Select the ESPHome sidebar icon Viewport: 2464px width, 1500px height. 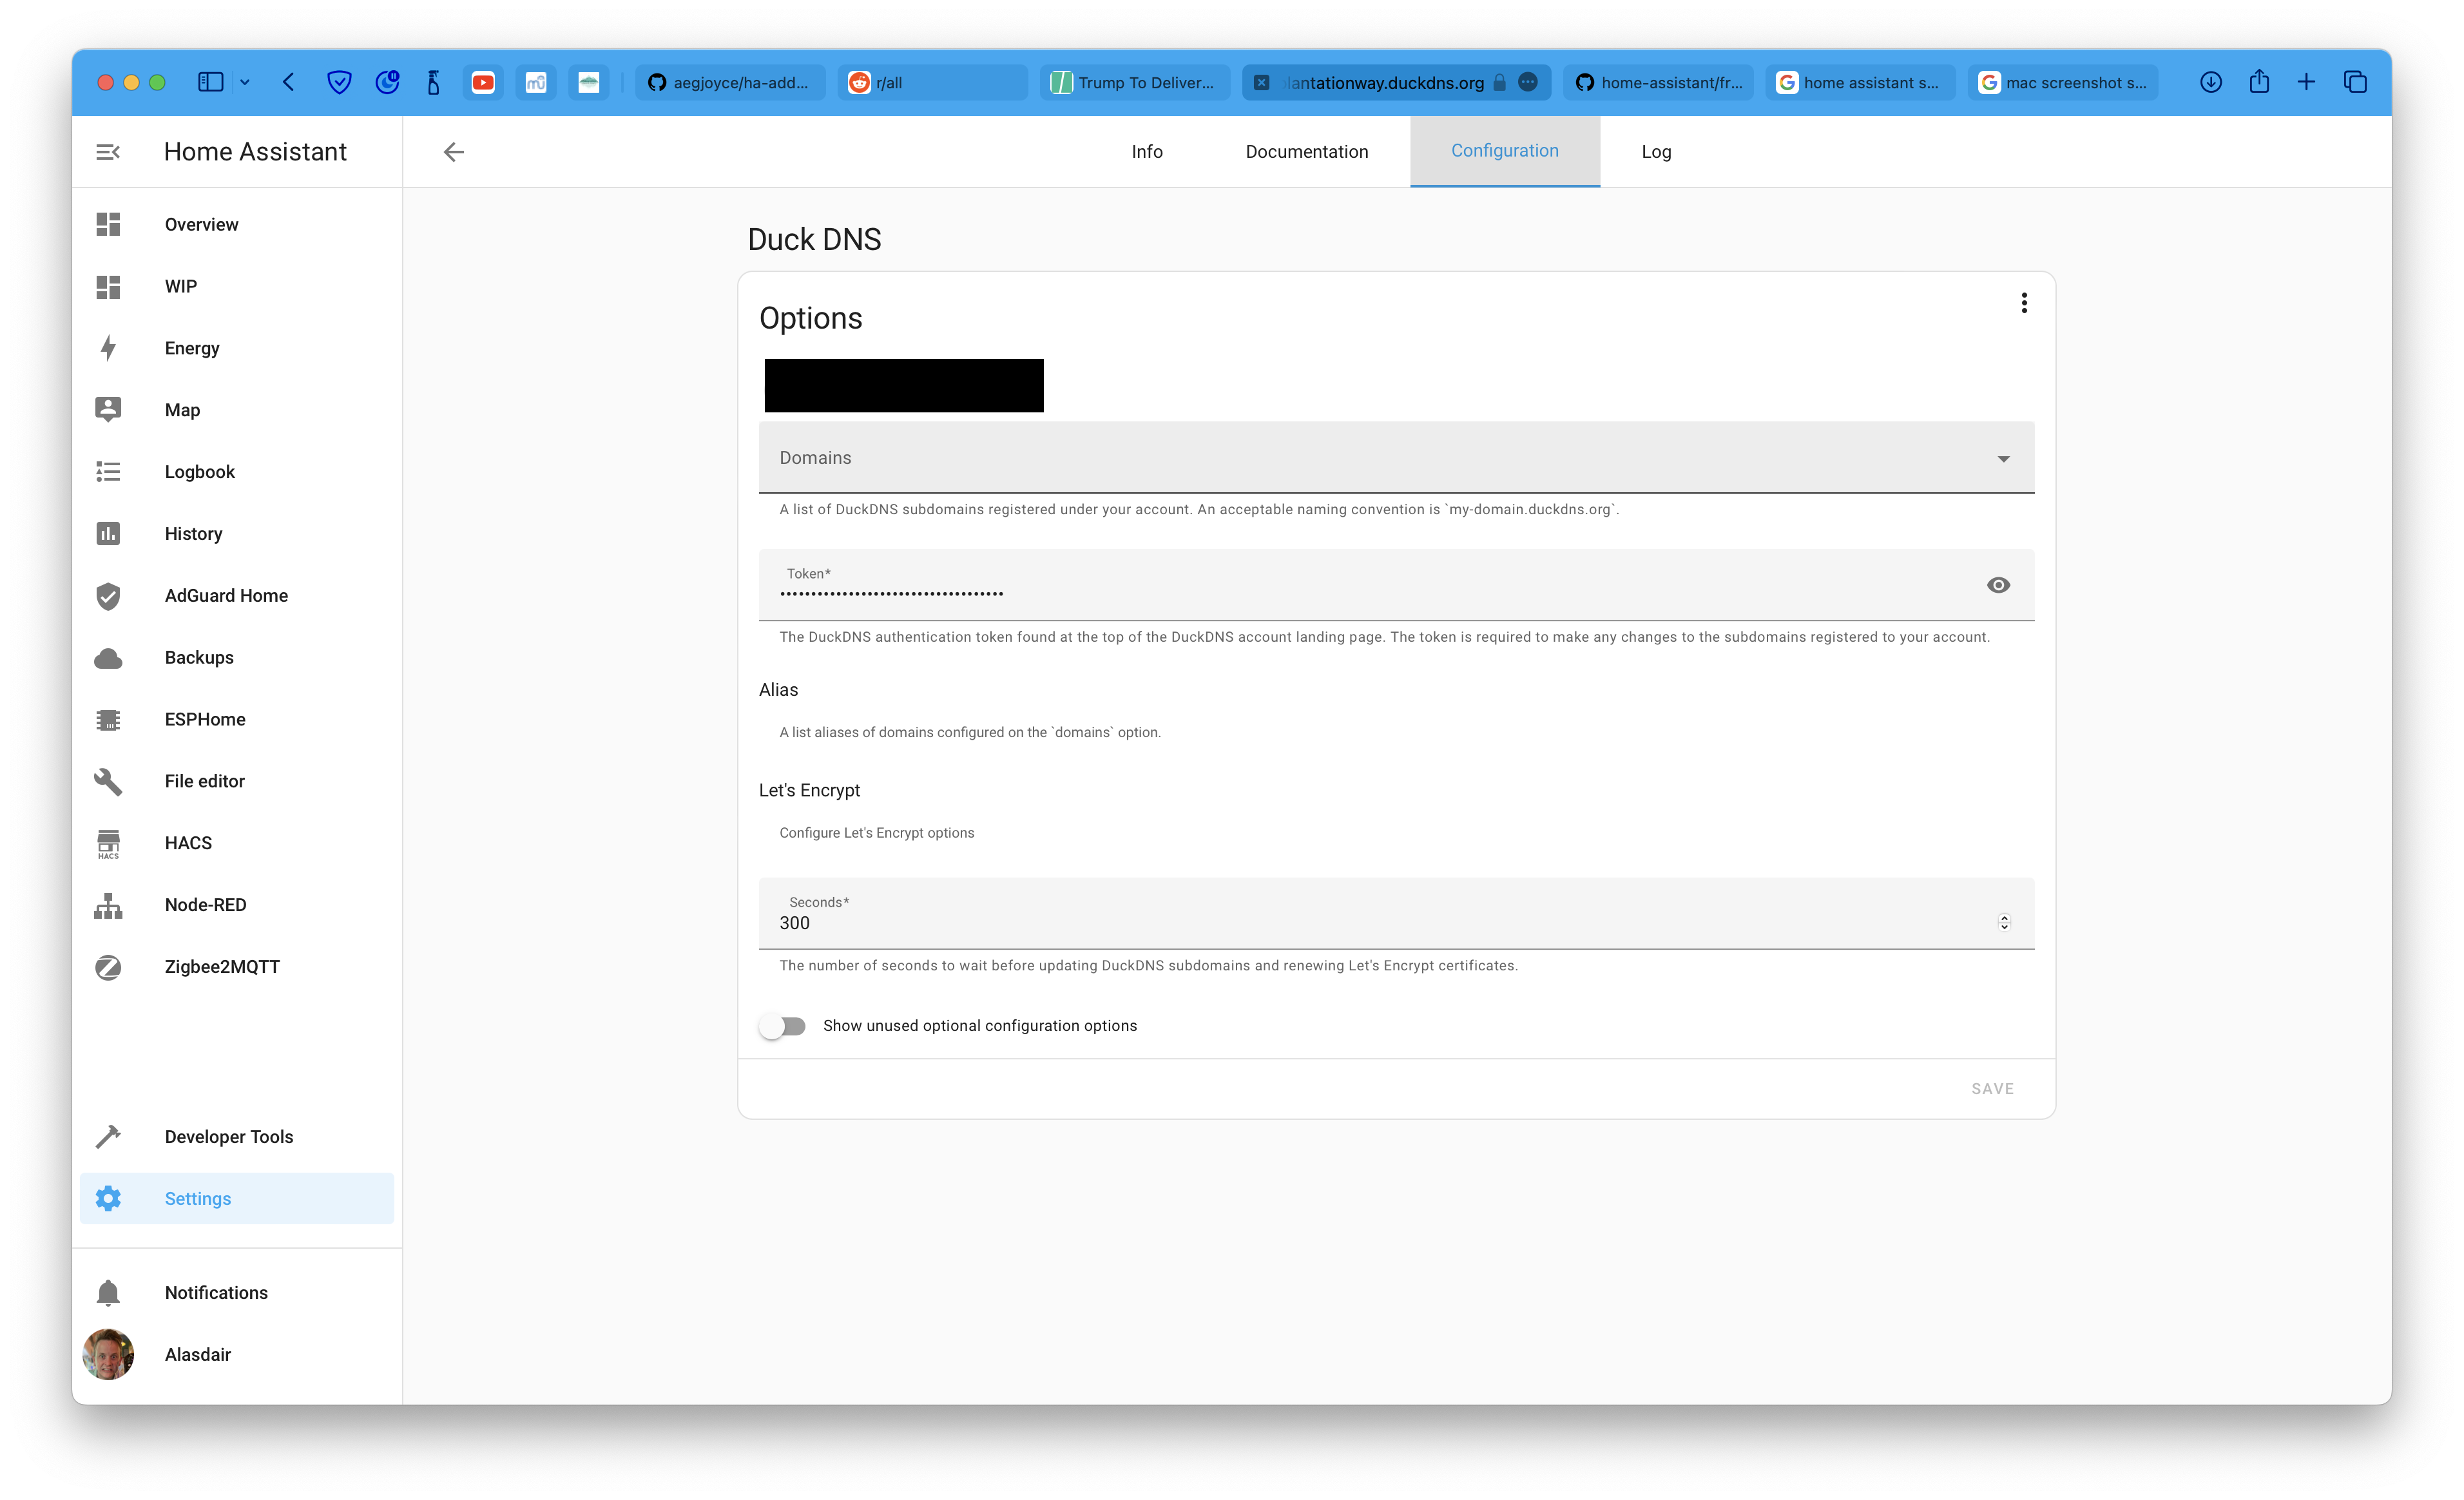(x=107, y=719)
